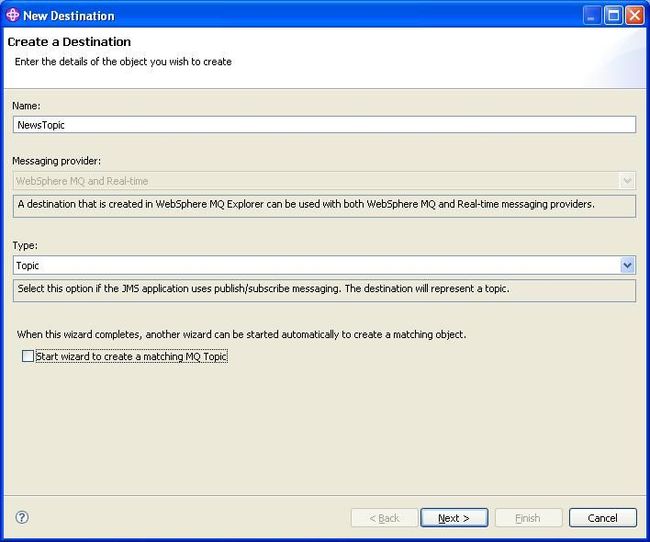Click the Messaging provider dropdown arrow
The image size is (650, 542).
click(x=627, y=181)
